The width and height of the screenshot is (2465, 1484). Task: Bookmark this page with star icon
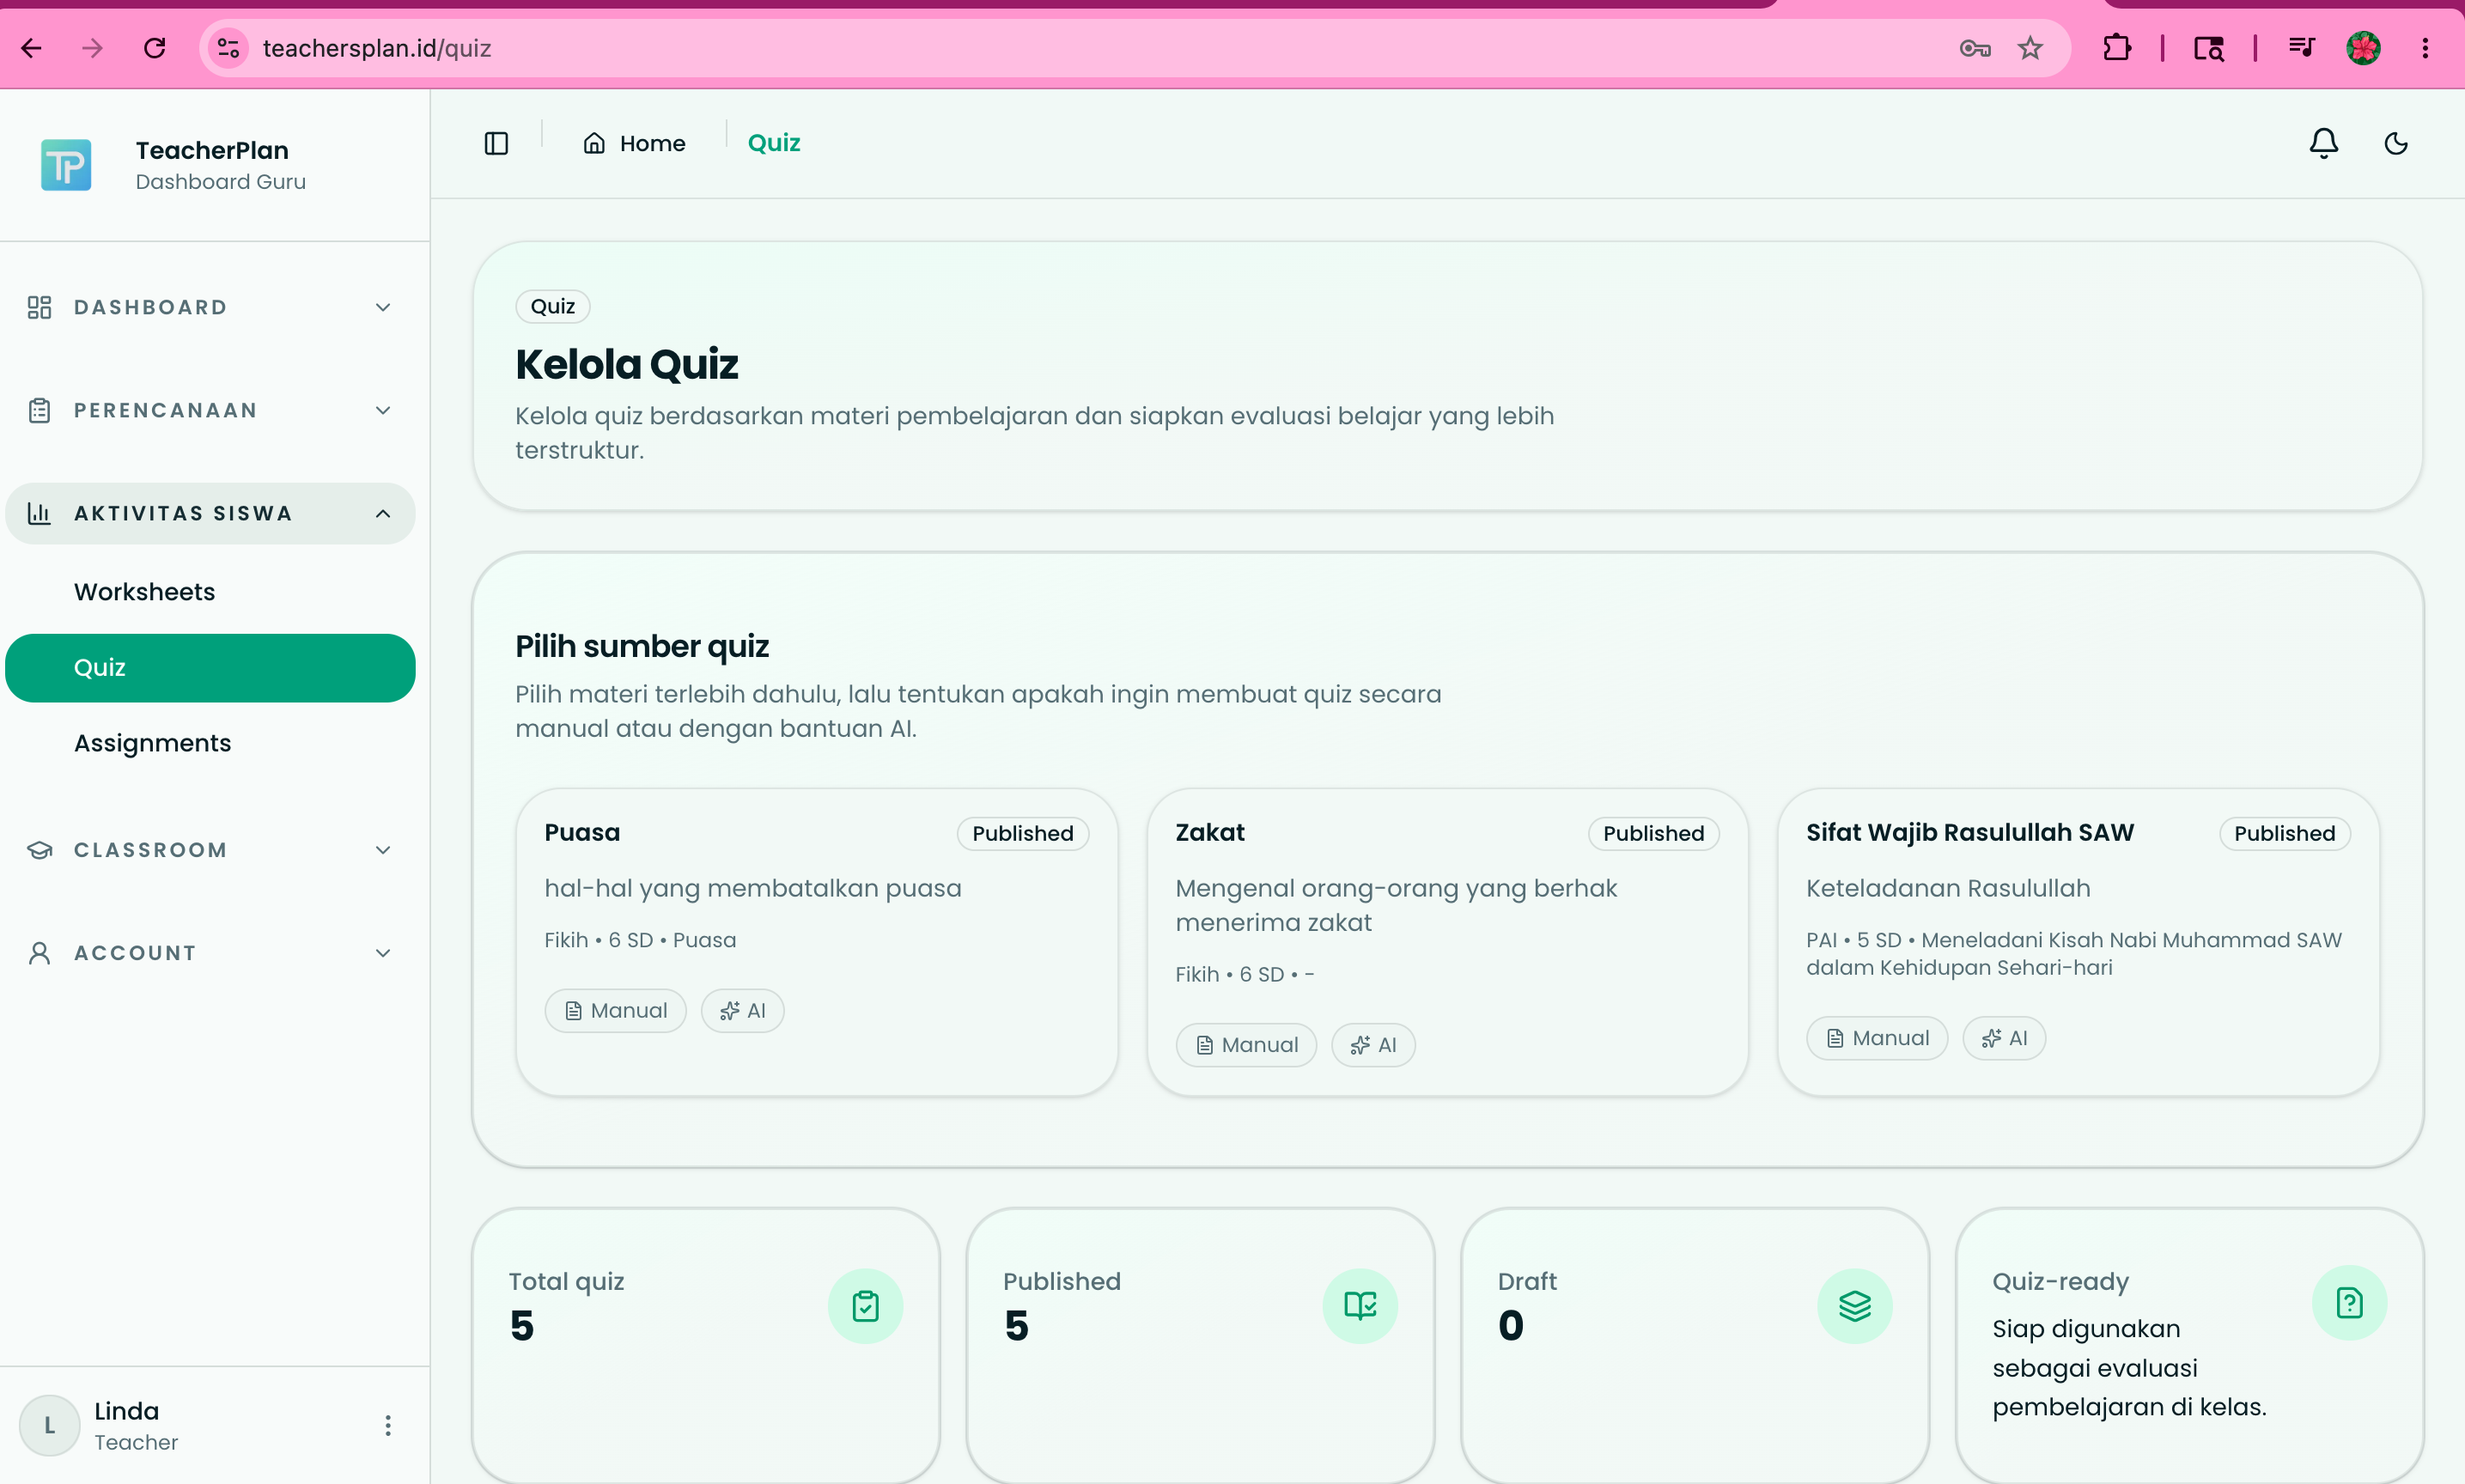pos(2030,48)
